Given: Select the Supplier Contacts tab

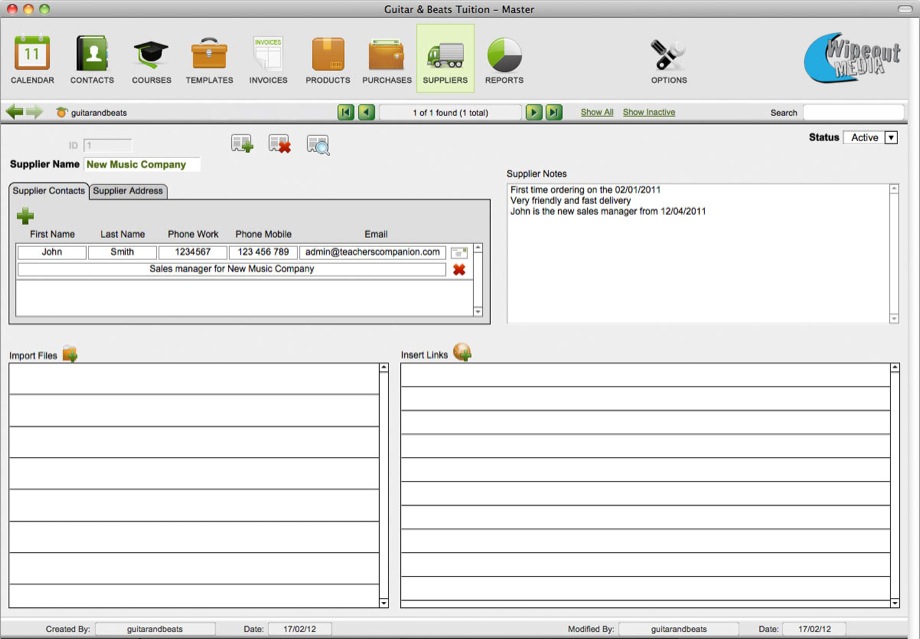Looking at the screenshot, I should coord(49,191).
